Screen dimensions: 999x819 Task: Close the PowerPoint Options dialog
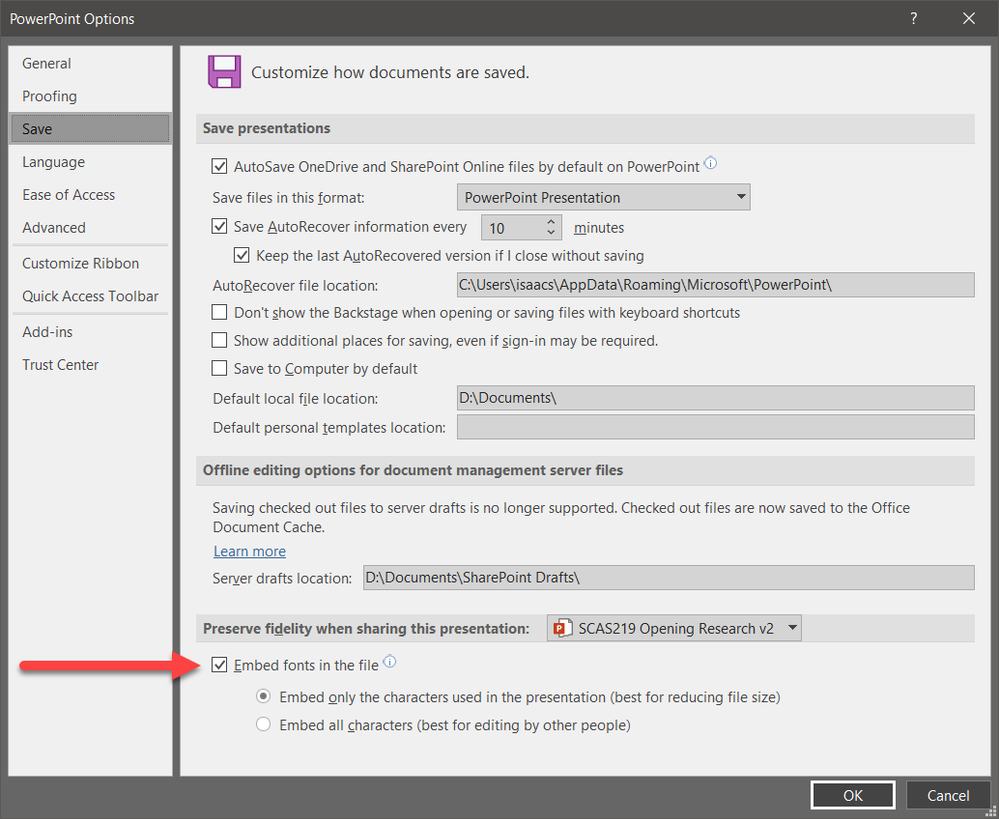click(968, 18)
